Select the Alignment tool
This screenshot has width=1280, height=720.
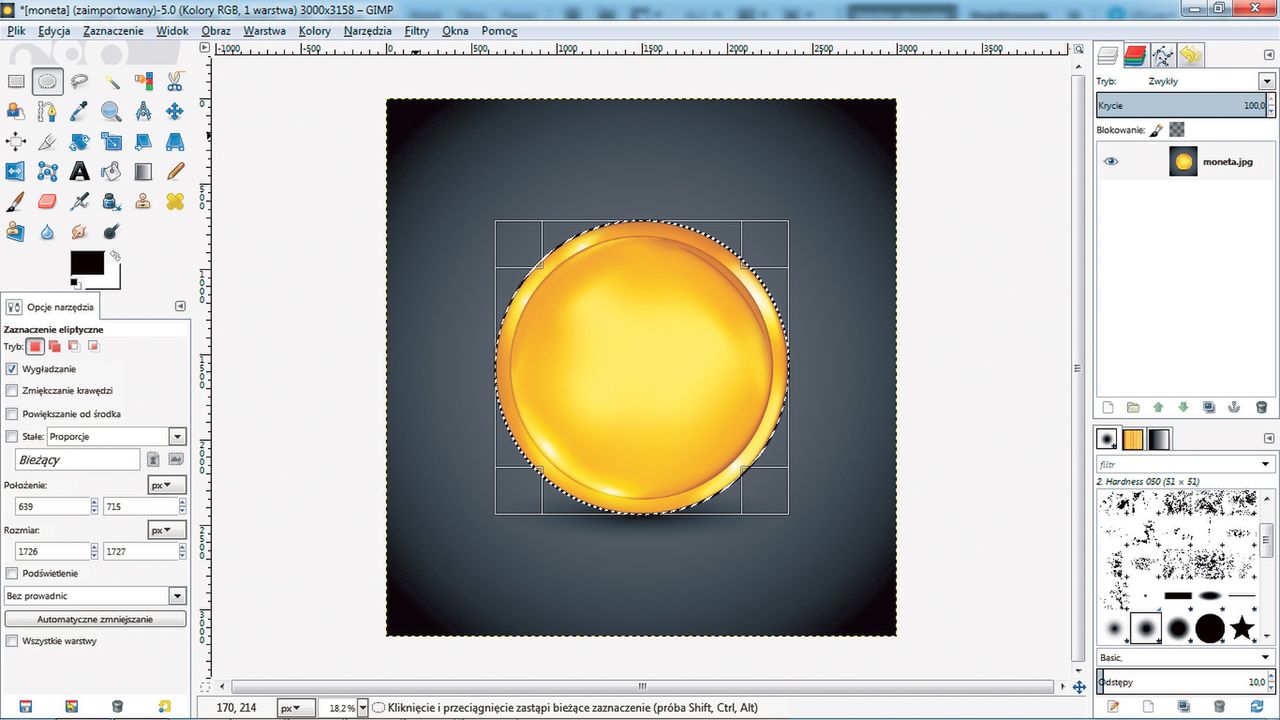point(16,141)
